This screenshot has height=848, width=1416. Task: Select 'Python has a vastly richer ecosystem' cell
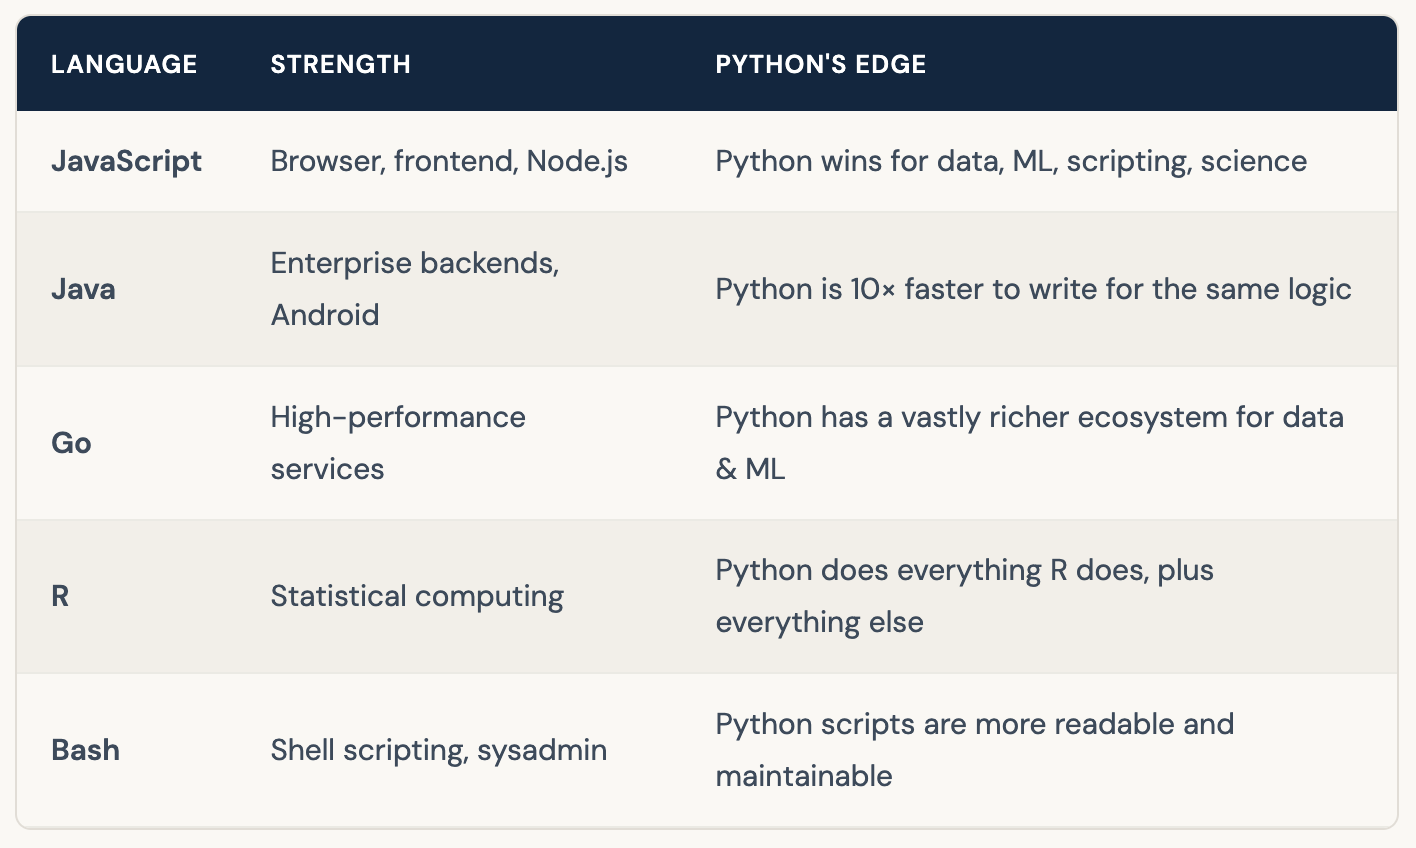tap(1028, 443)
